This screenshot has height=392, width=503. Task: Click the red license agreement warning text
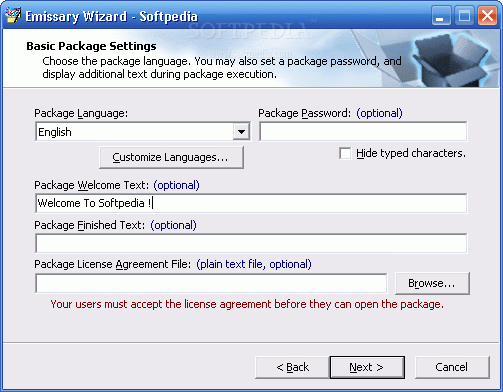click(247, 304)
